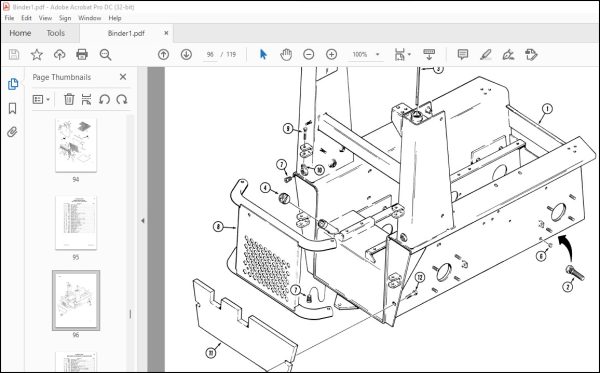Click the upload to cloud icon
This screenshot has height=373, width=600.
coord(59,55)
